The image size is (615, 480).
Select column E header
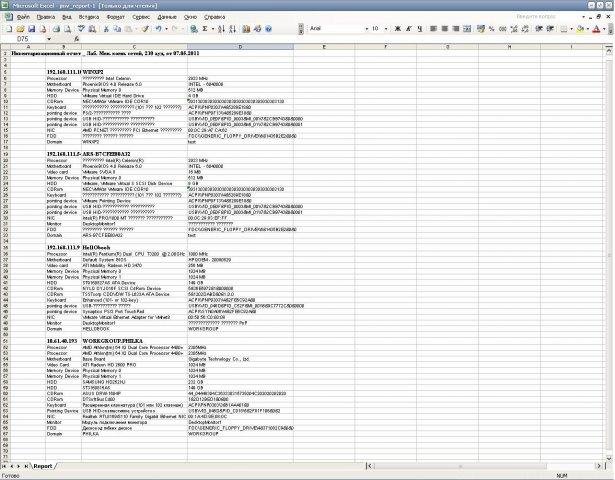324,47
